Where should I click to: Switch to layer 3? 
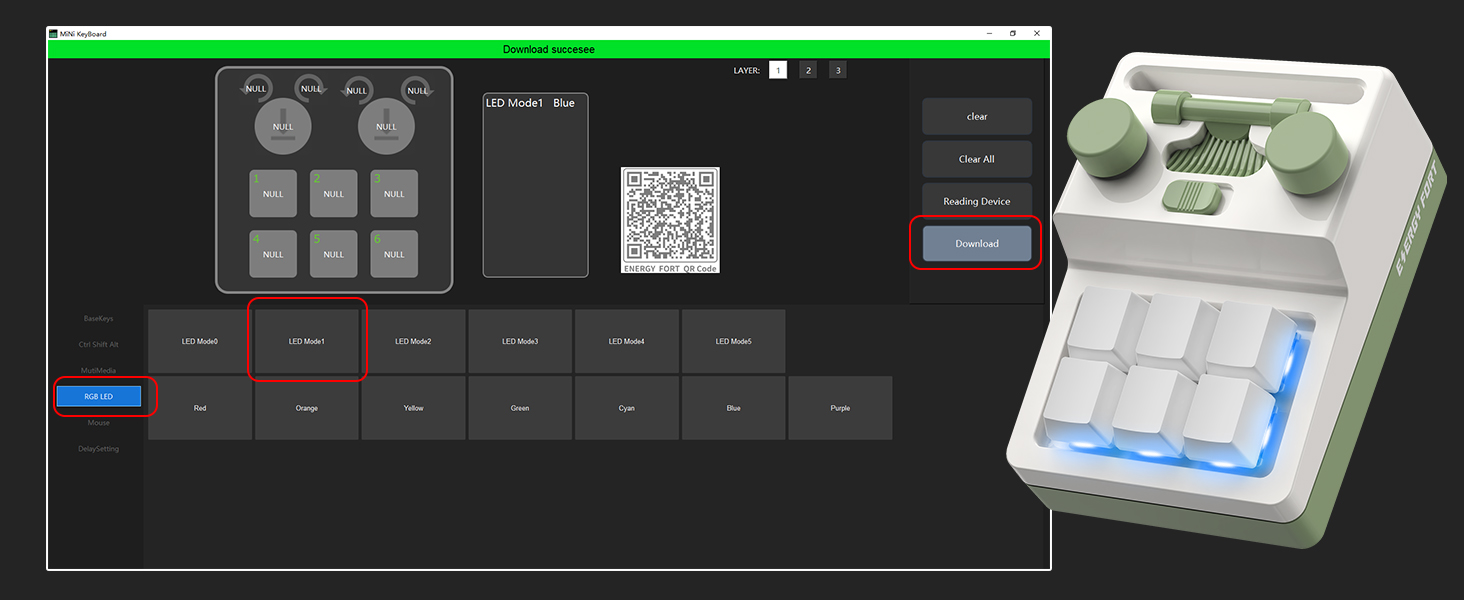point(837,69)
